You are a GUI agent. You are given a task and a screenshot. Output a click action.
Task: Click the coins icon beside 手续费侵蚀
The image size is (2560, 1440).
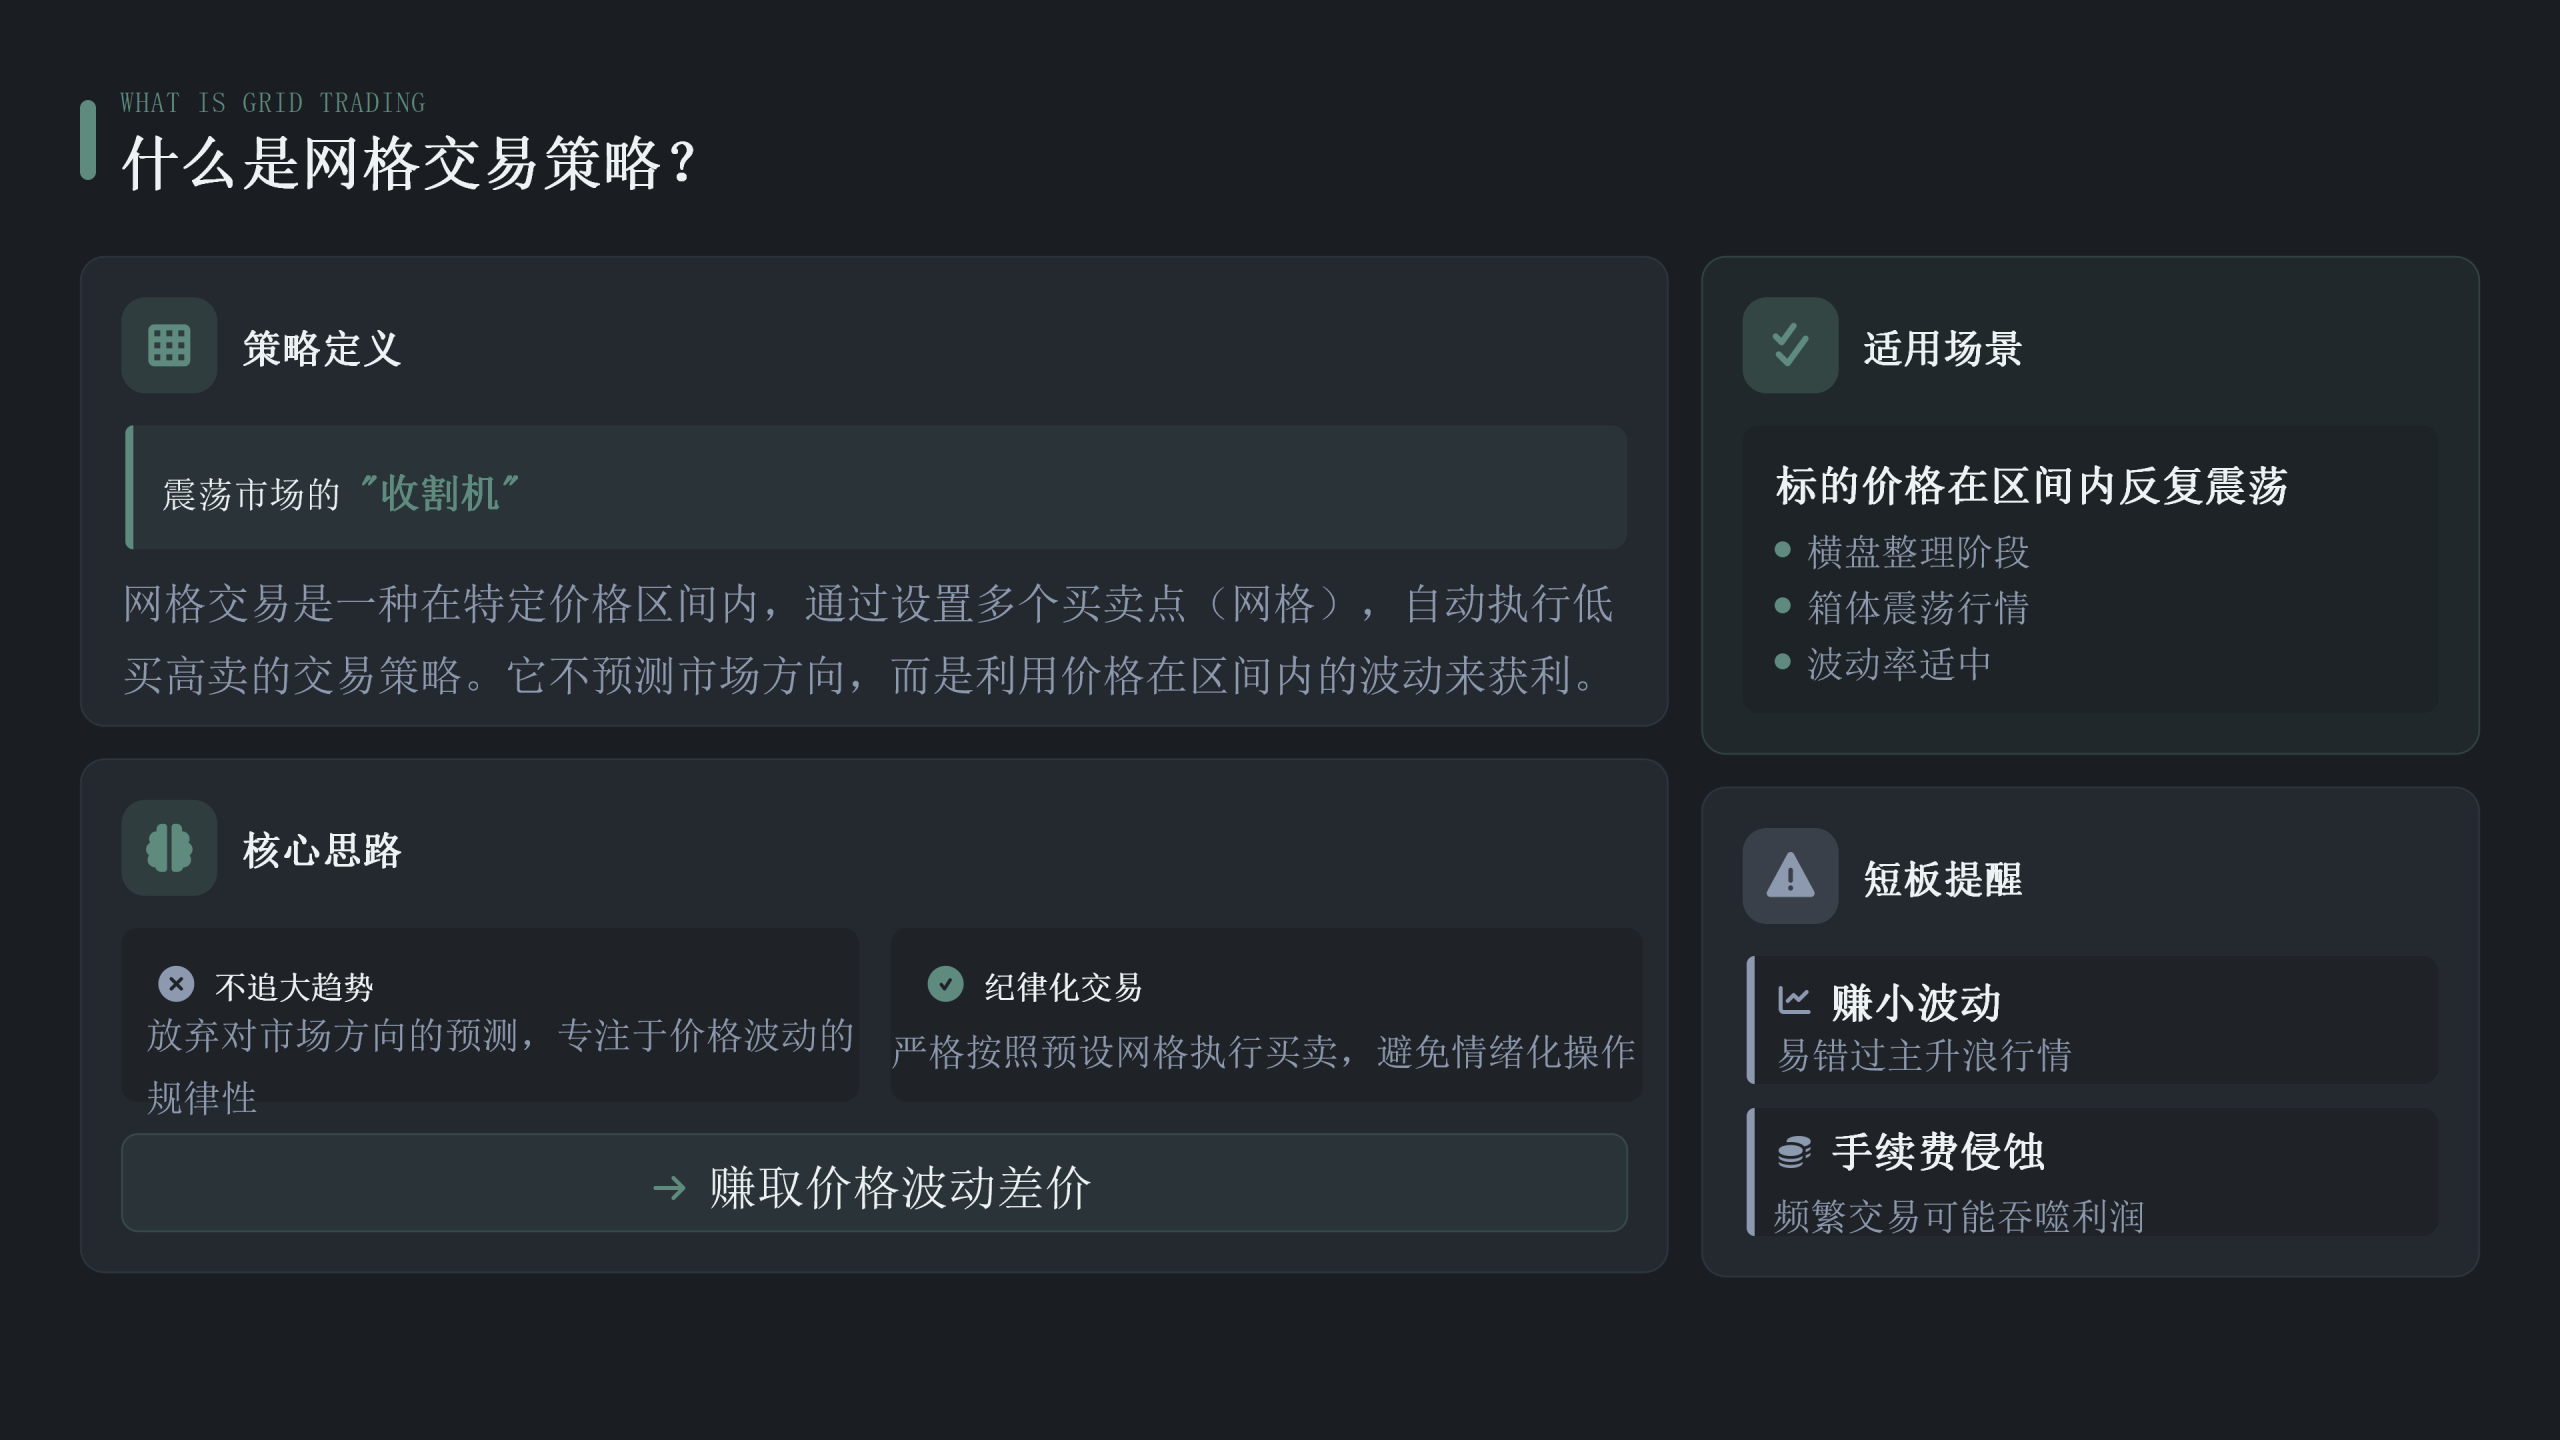pos(1794,1152)
